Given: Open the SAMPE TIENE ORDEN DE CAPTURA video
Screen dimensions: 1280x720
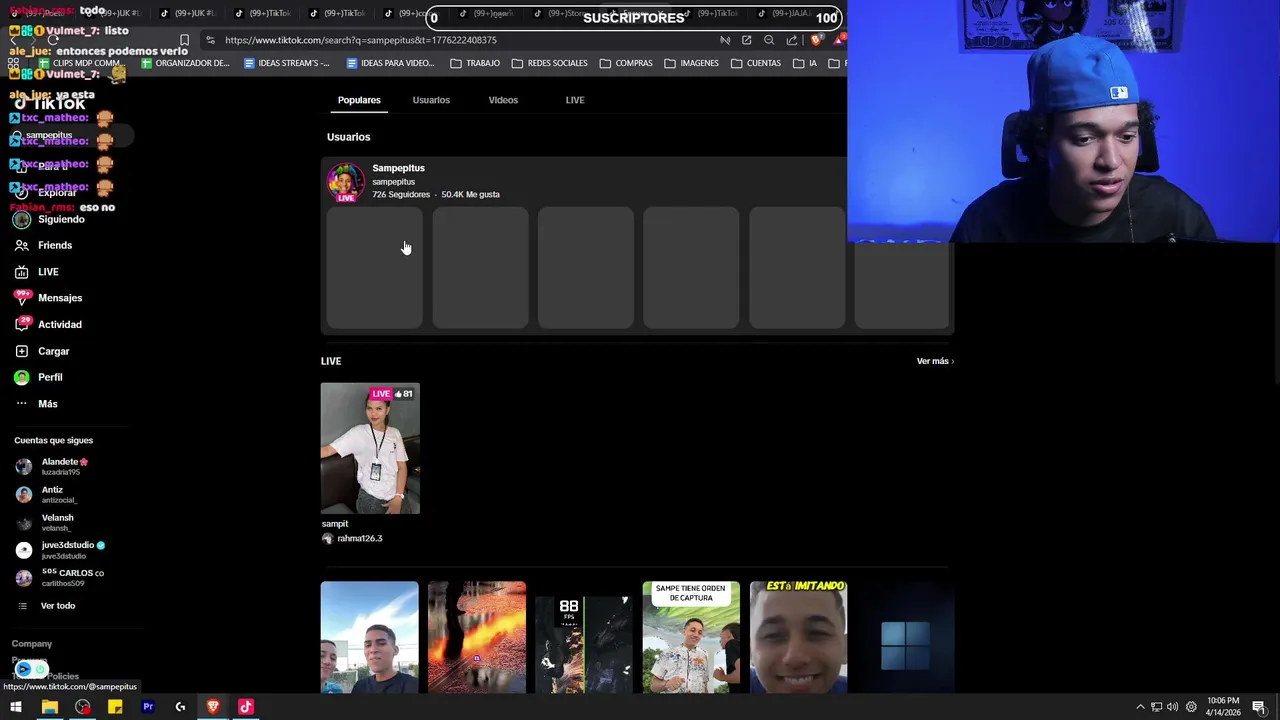Looking at the screenshot, I should click(x=691, y=637).
